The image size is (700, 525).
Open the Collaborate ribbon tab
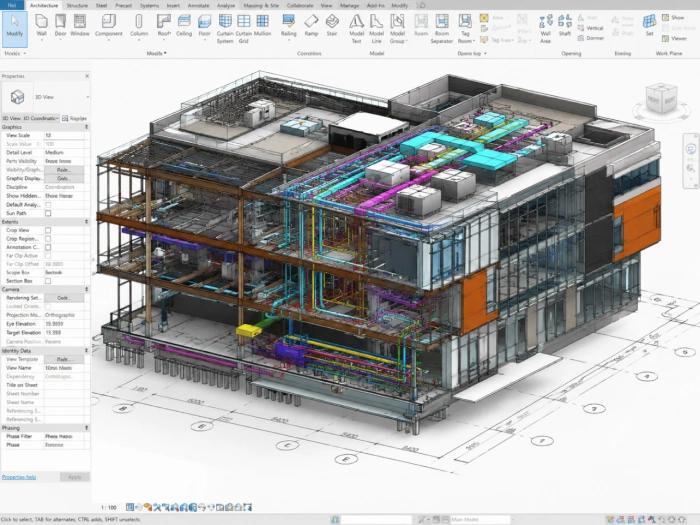pos(300,5)
